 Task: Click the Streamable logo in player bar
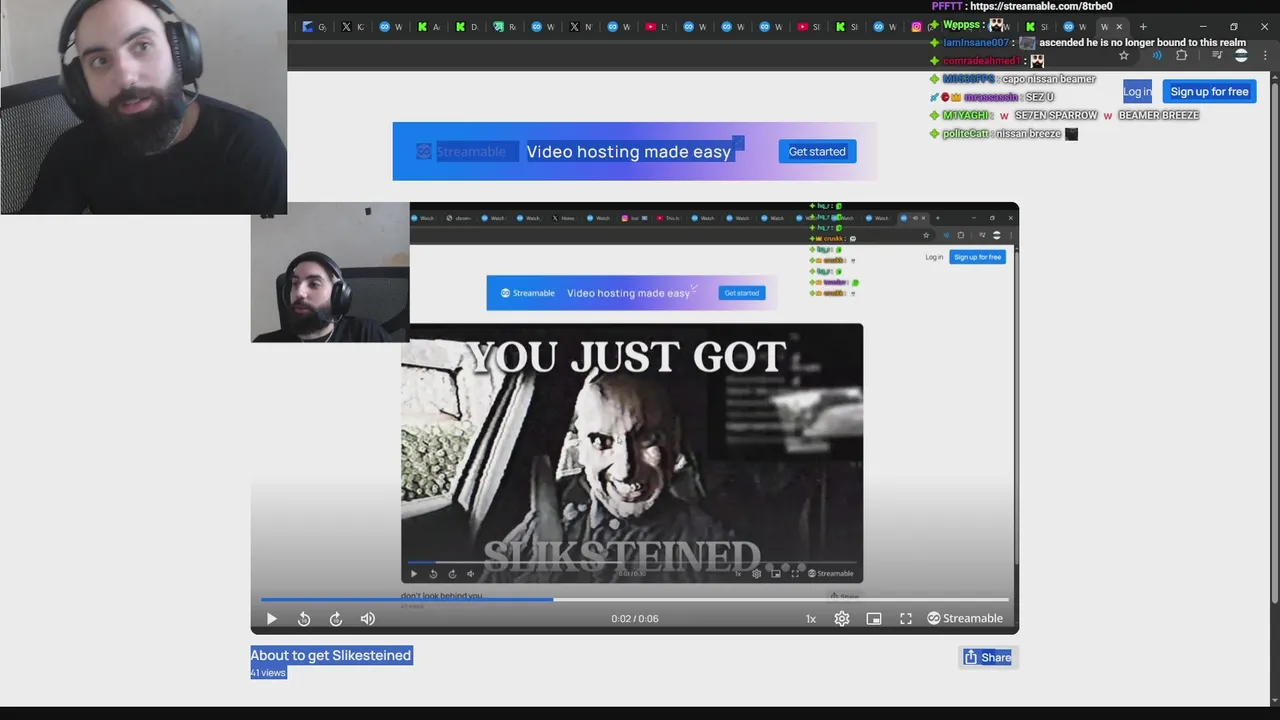965,619
